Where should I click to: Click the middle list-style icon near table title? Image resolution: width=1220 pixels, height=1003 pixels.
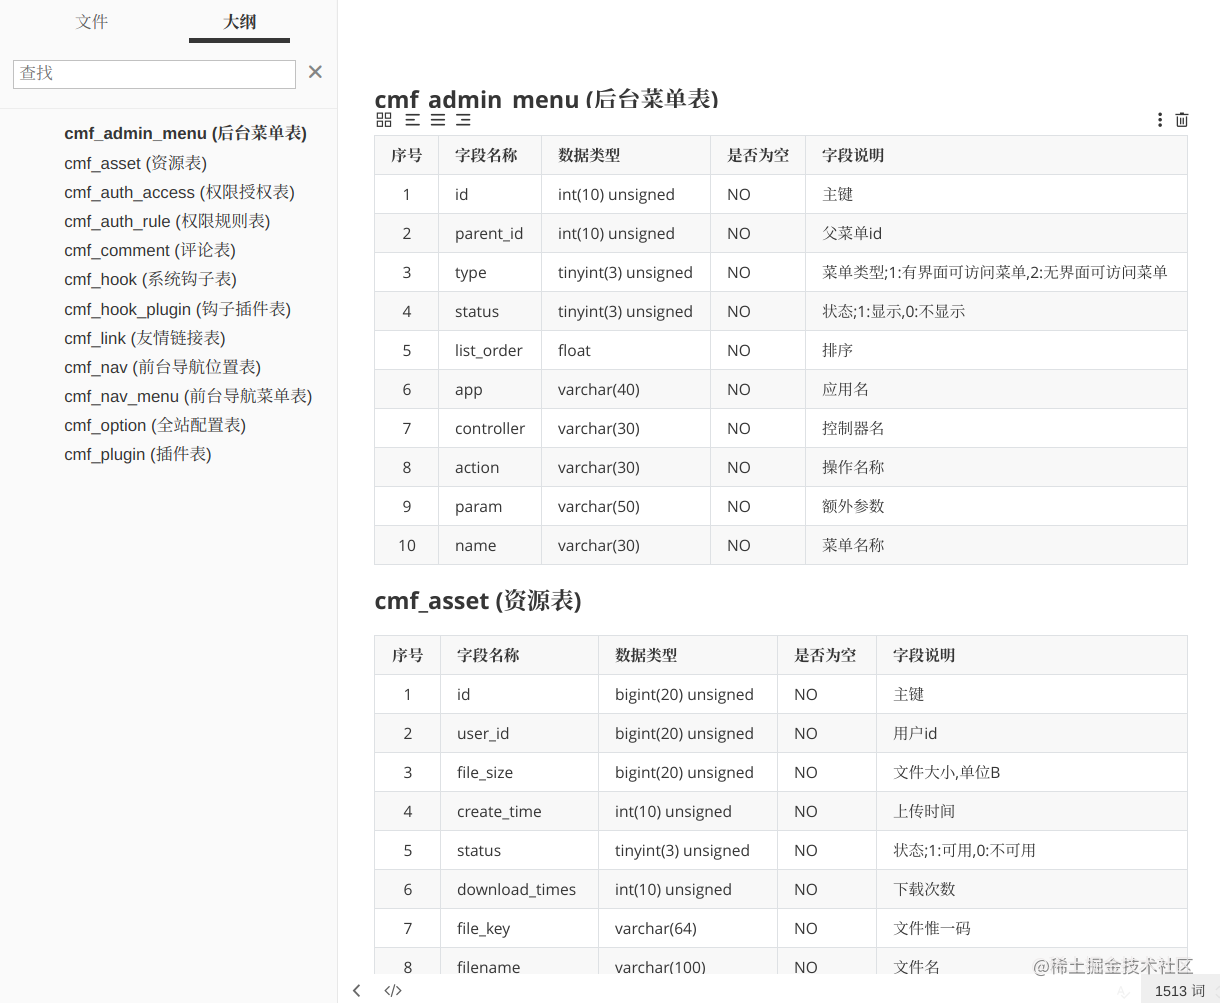[437, 119]
